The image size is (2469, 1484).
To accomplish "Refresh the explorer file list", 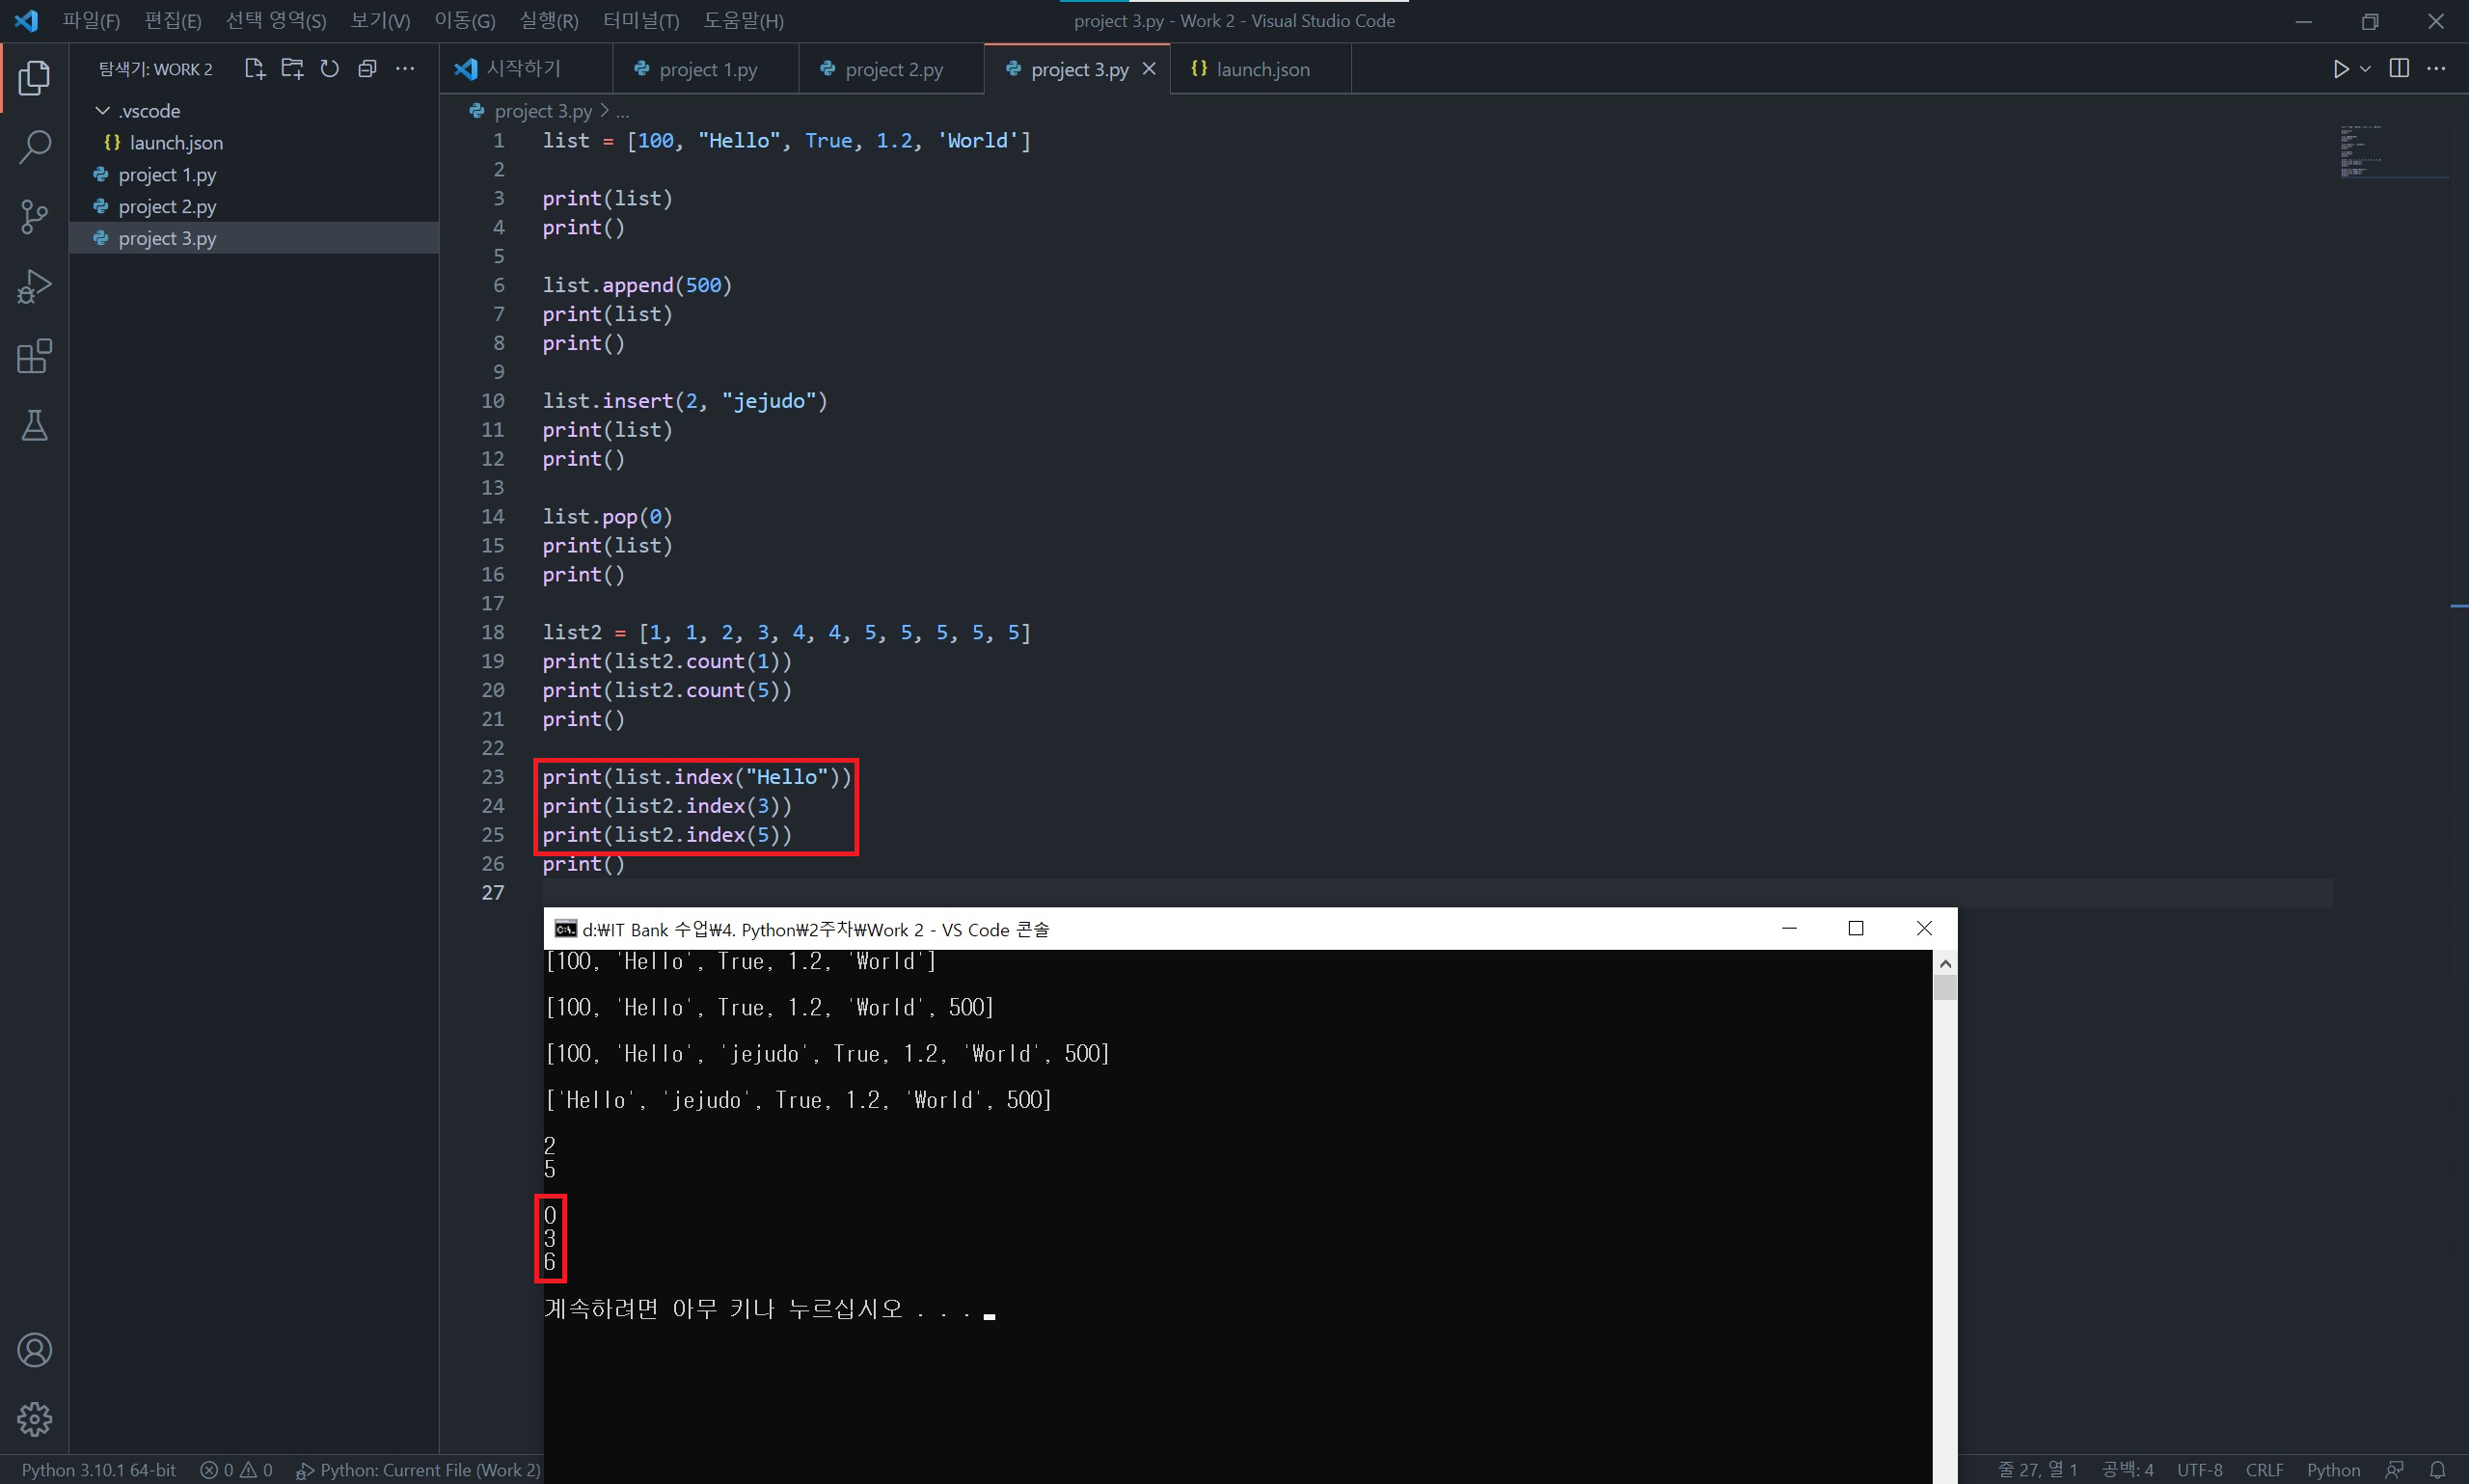I will pos(329,69).
